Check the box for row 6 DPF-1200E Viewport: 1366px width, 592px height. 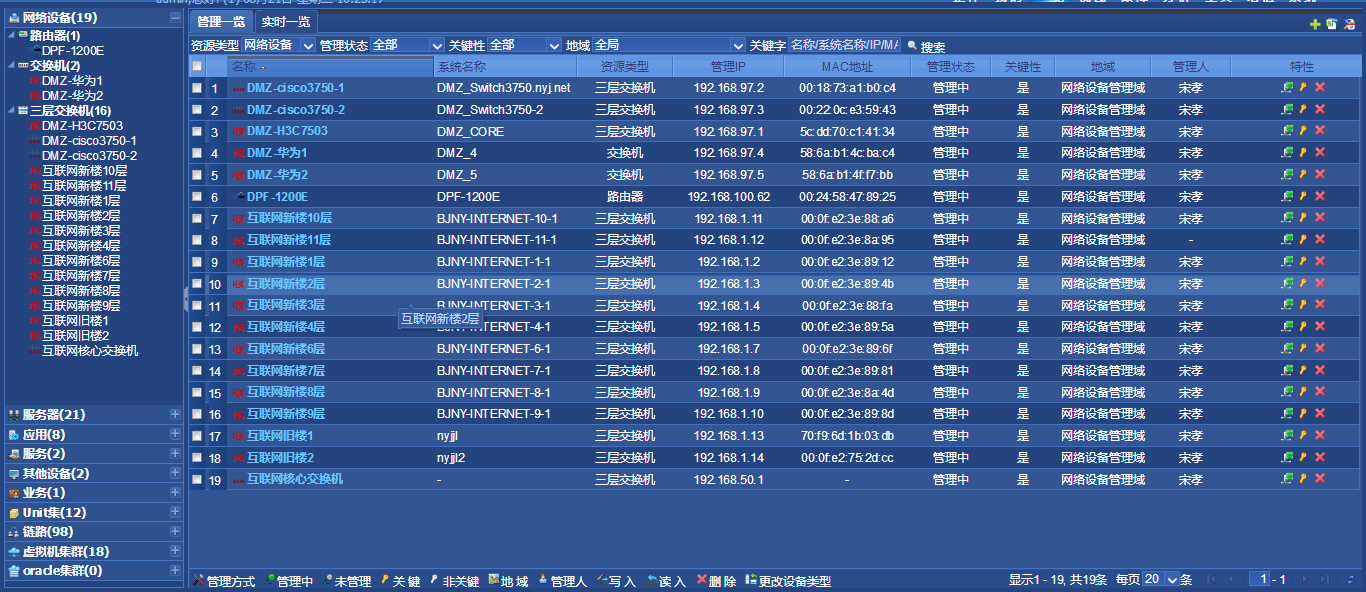click(197, 197)
